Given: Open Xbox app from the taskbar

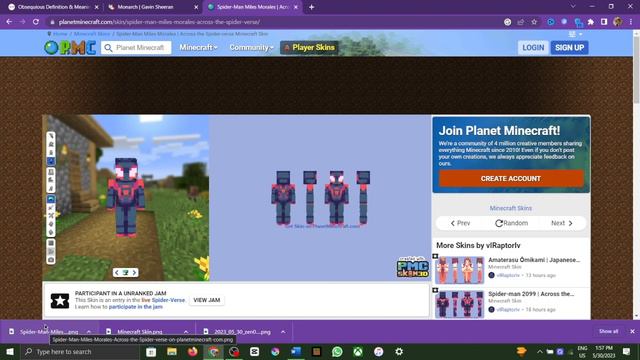Looking at the screenshot, I should point(358,351).
